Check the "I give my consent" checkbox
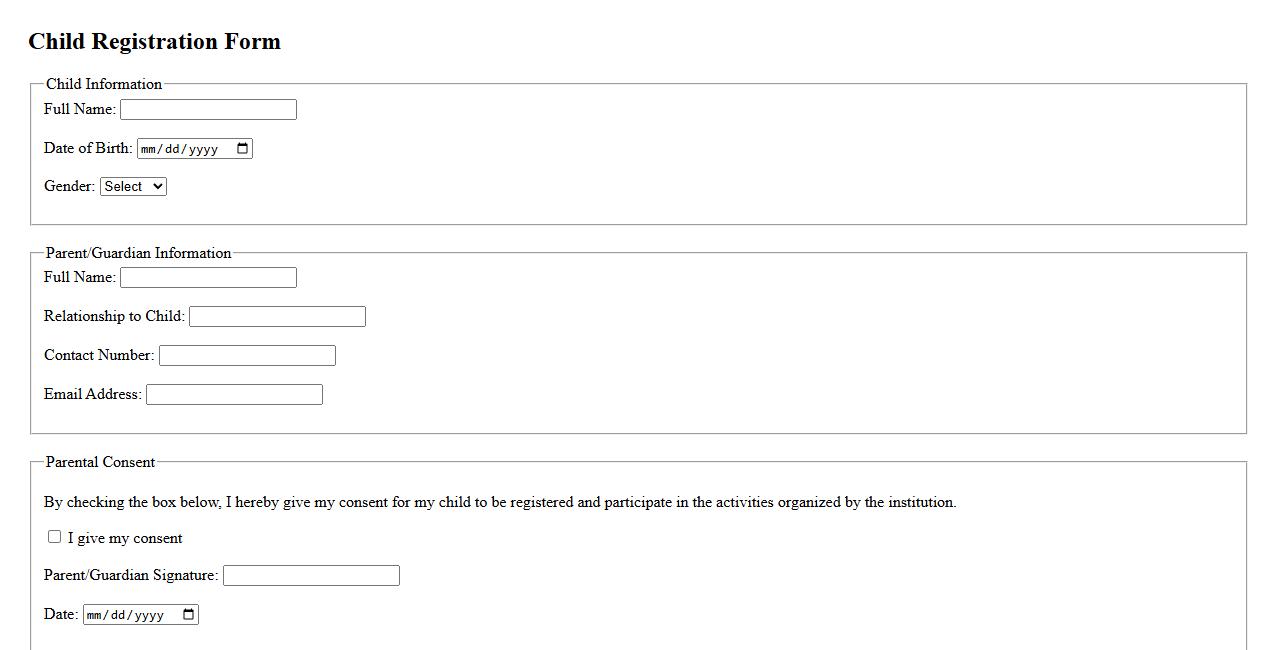This screenshot has height=650, width=1278. 55,537
